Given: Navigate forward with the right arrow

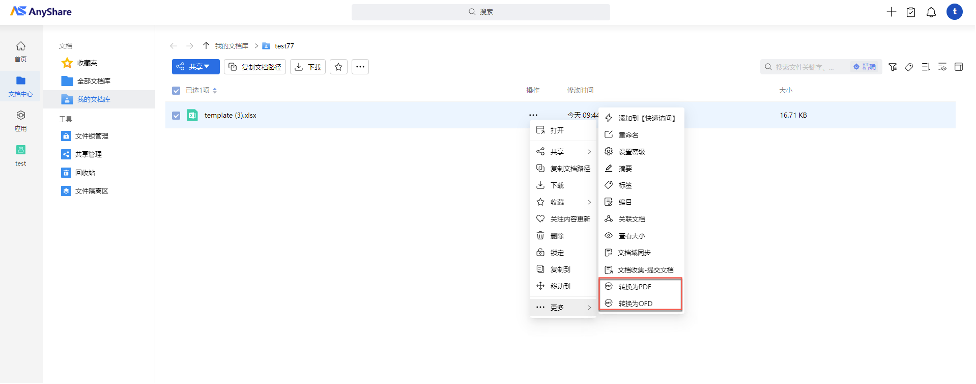Looking at the screenshot, I should point(190,46).
